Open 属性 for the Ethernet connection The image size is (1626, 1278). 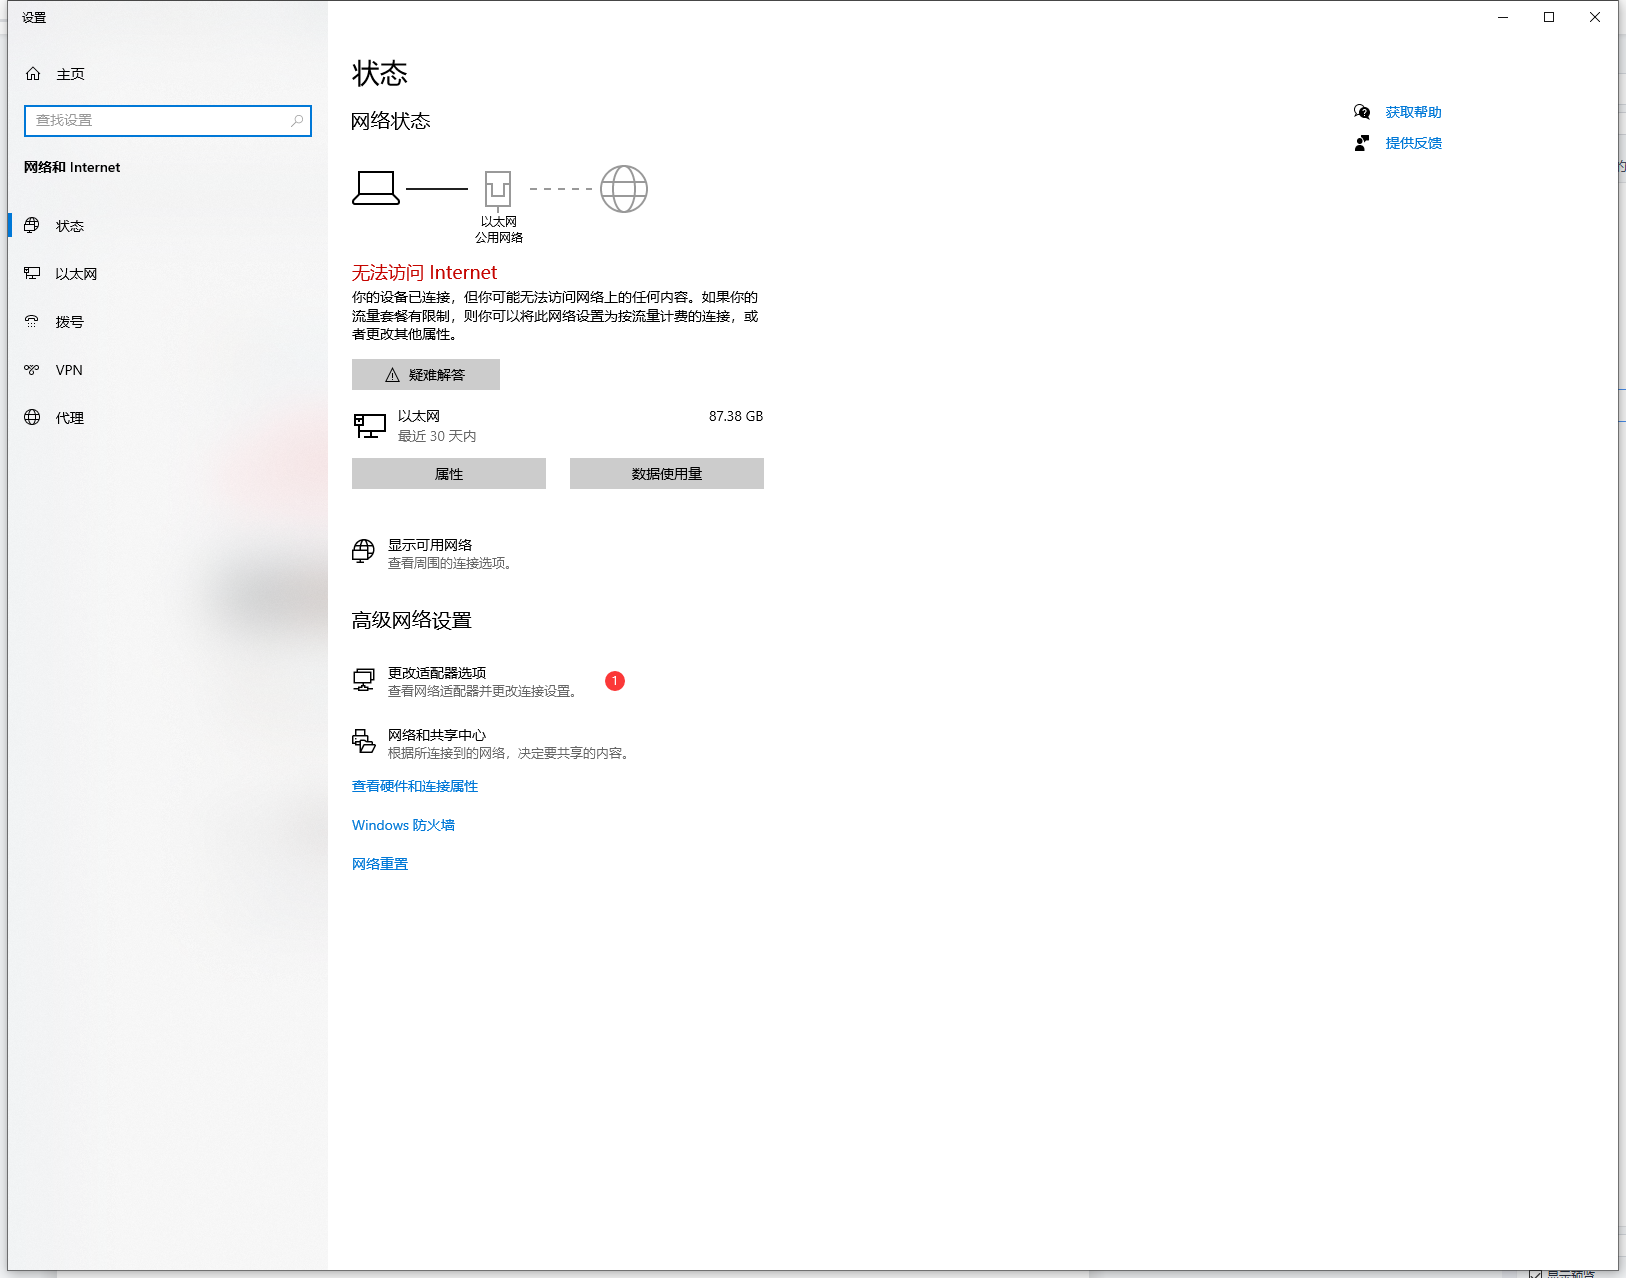coord(449,474)
